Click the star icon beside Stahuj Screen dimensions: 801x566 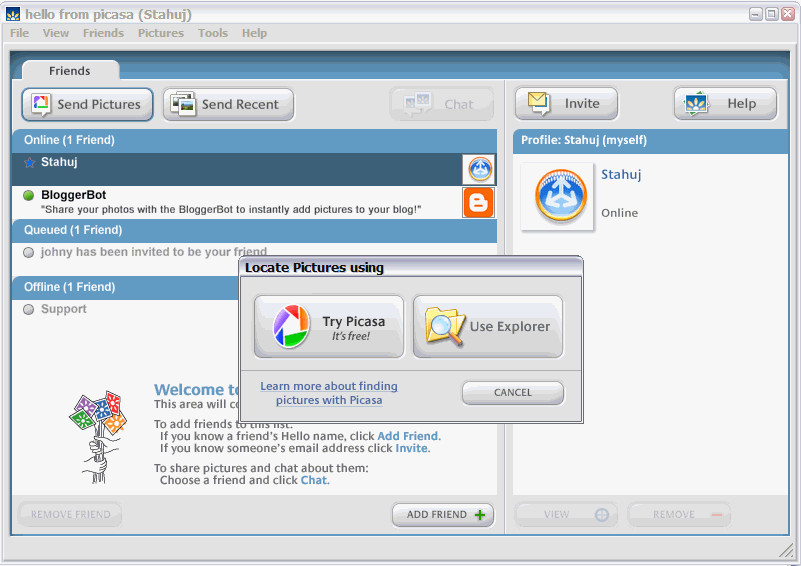pos(30,162)
